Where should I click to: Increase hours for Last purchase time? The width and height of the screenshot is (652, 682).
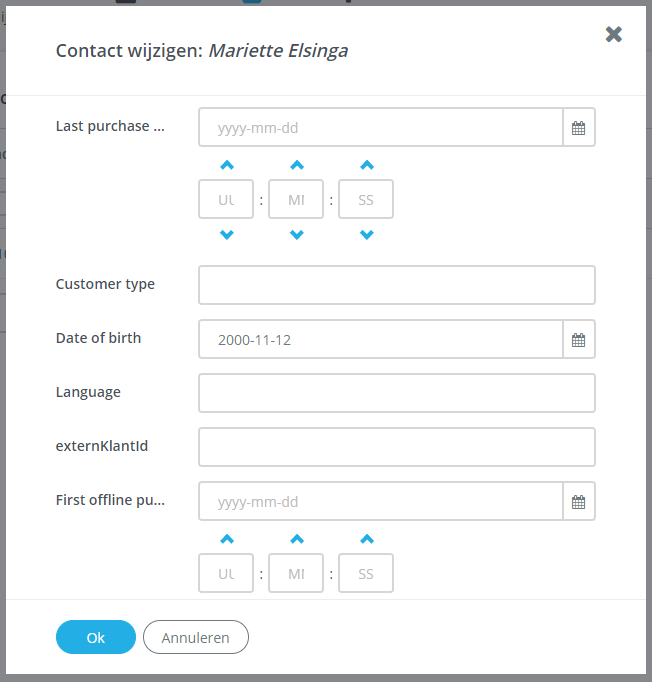[227, 165]
